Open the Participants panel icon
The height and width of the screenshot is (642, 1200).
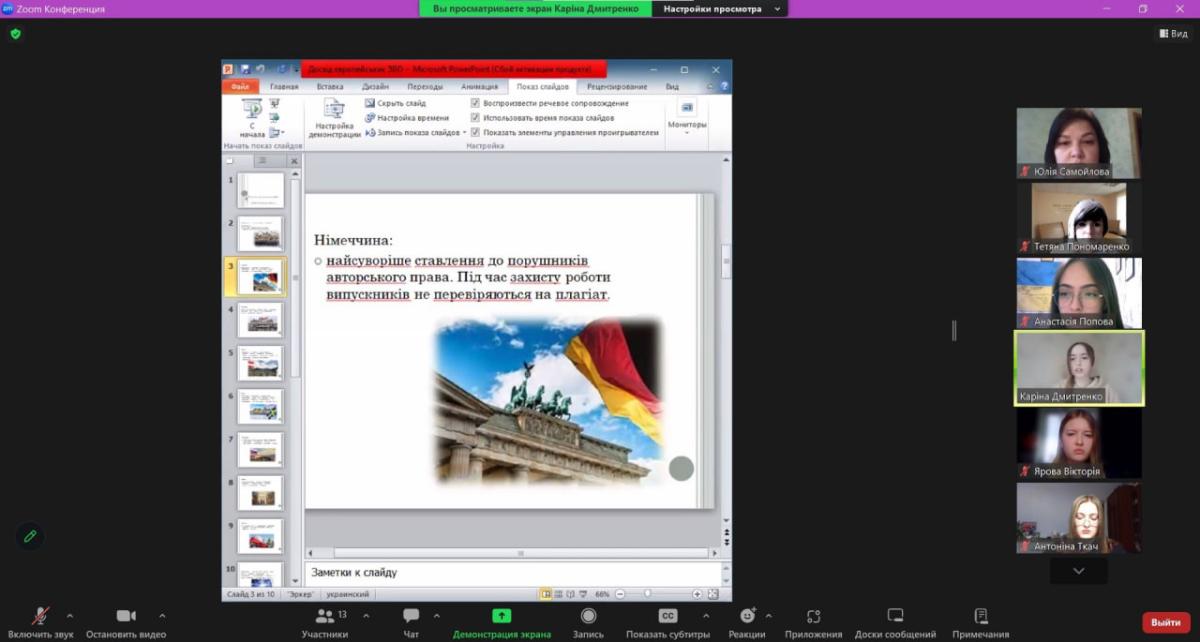[x=325, y=616]
